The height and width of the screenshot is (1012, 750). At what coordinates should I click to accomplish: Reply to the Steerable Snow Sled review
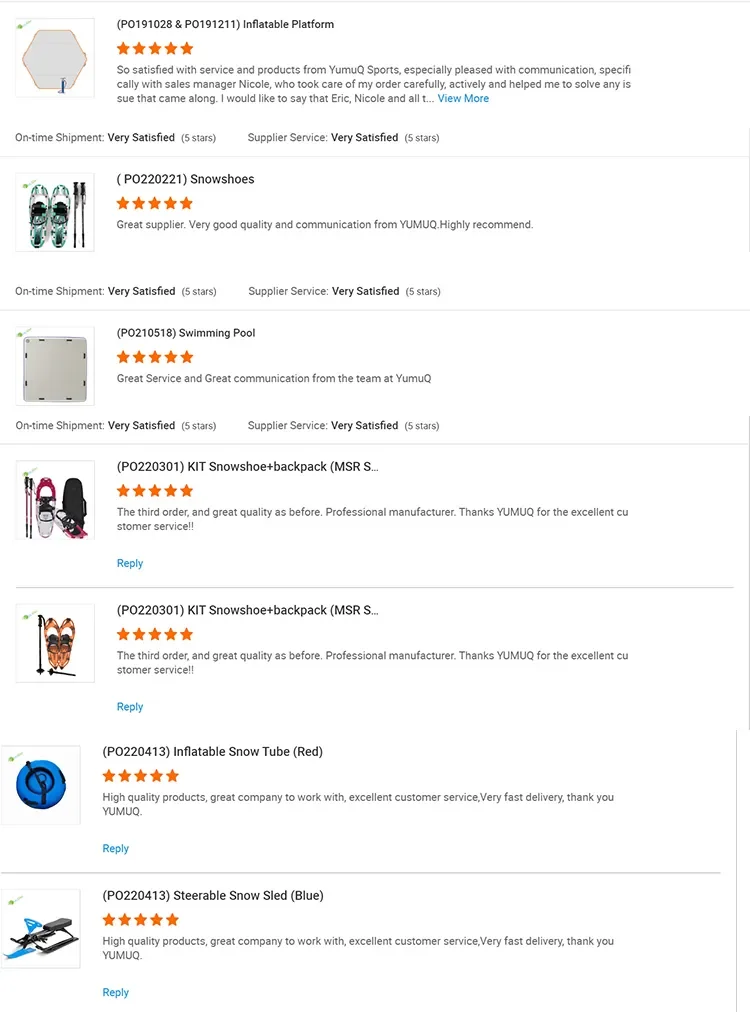116,993
